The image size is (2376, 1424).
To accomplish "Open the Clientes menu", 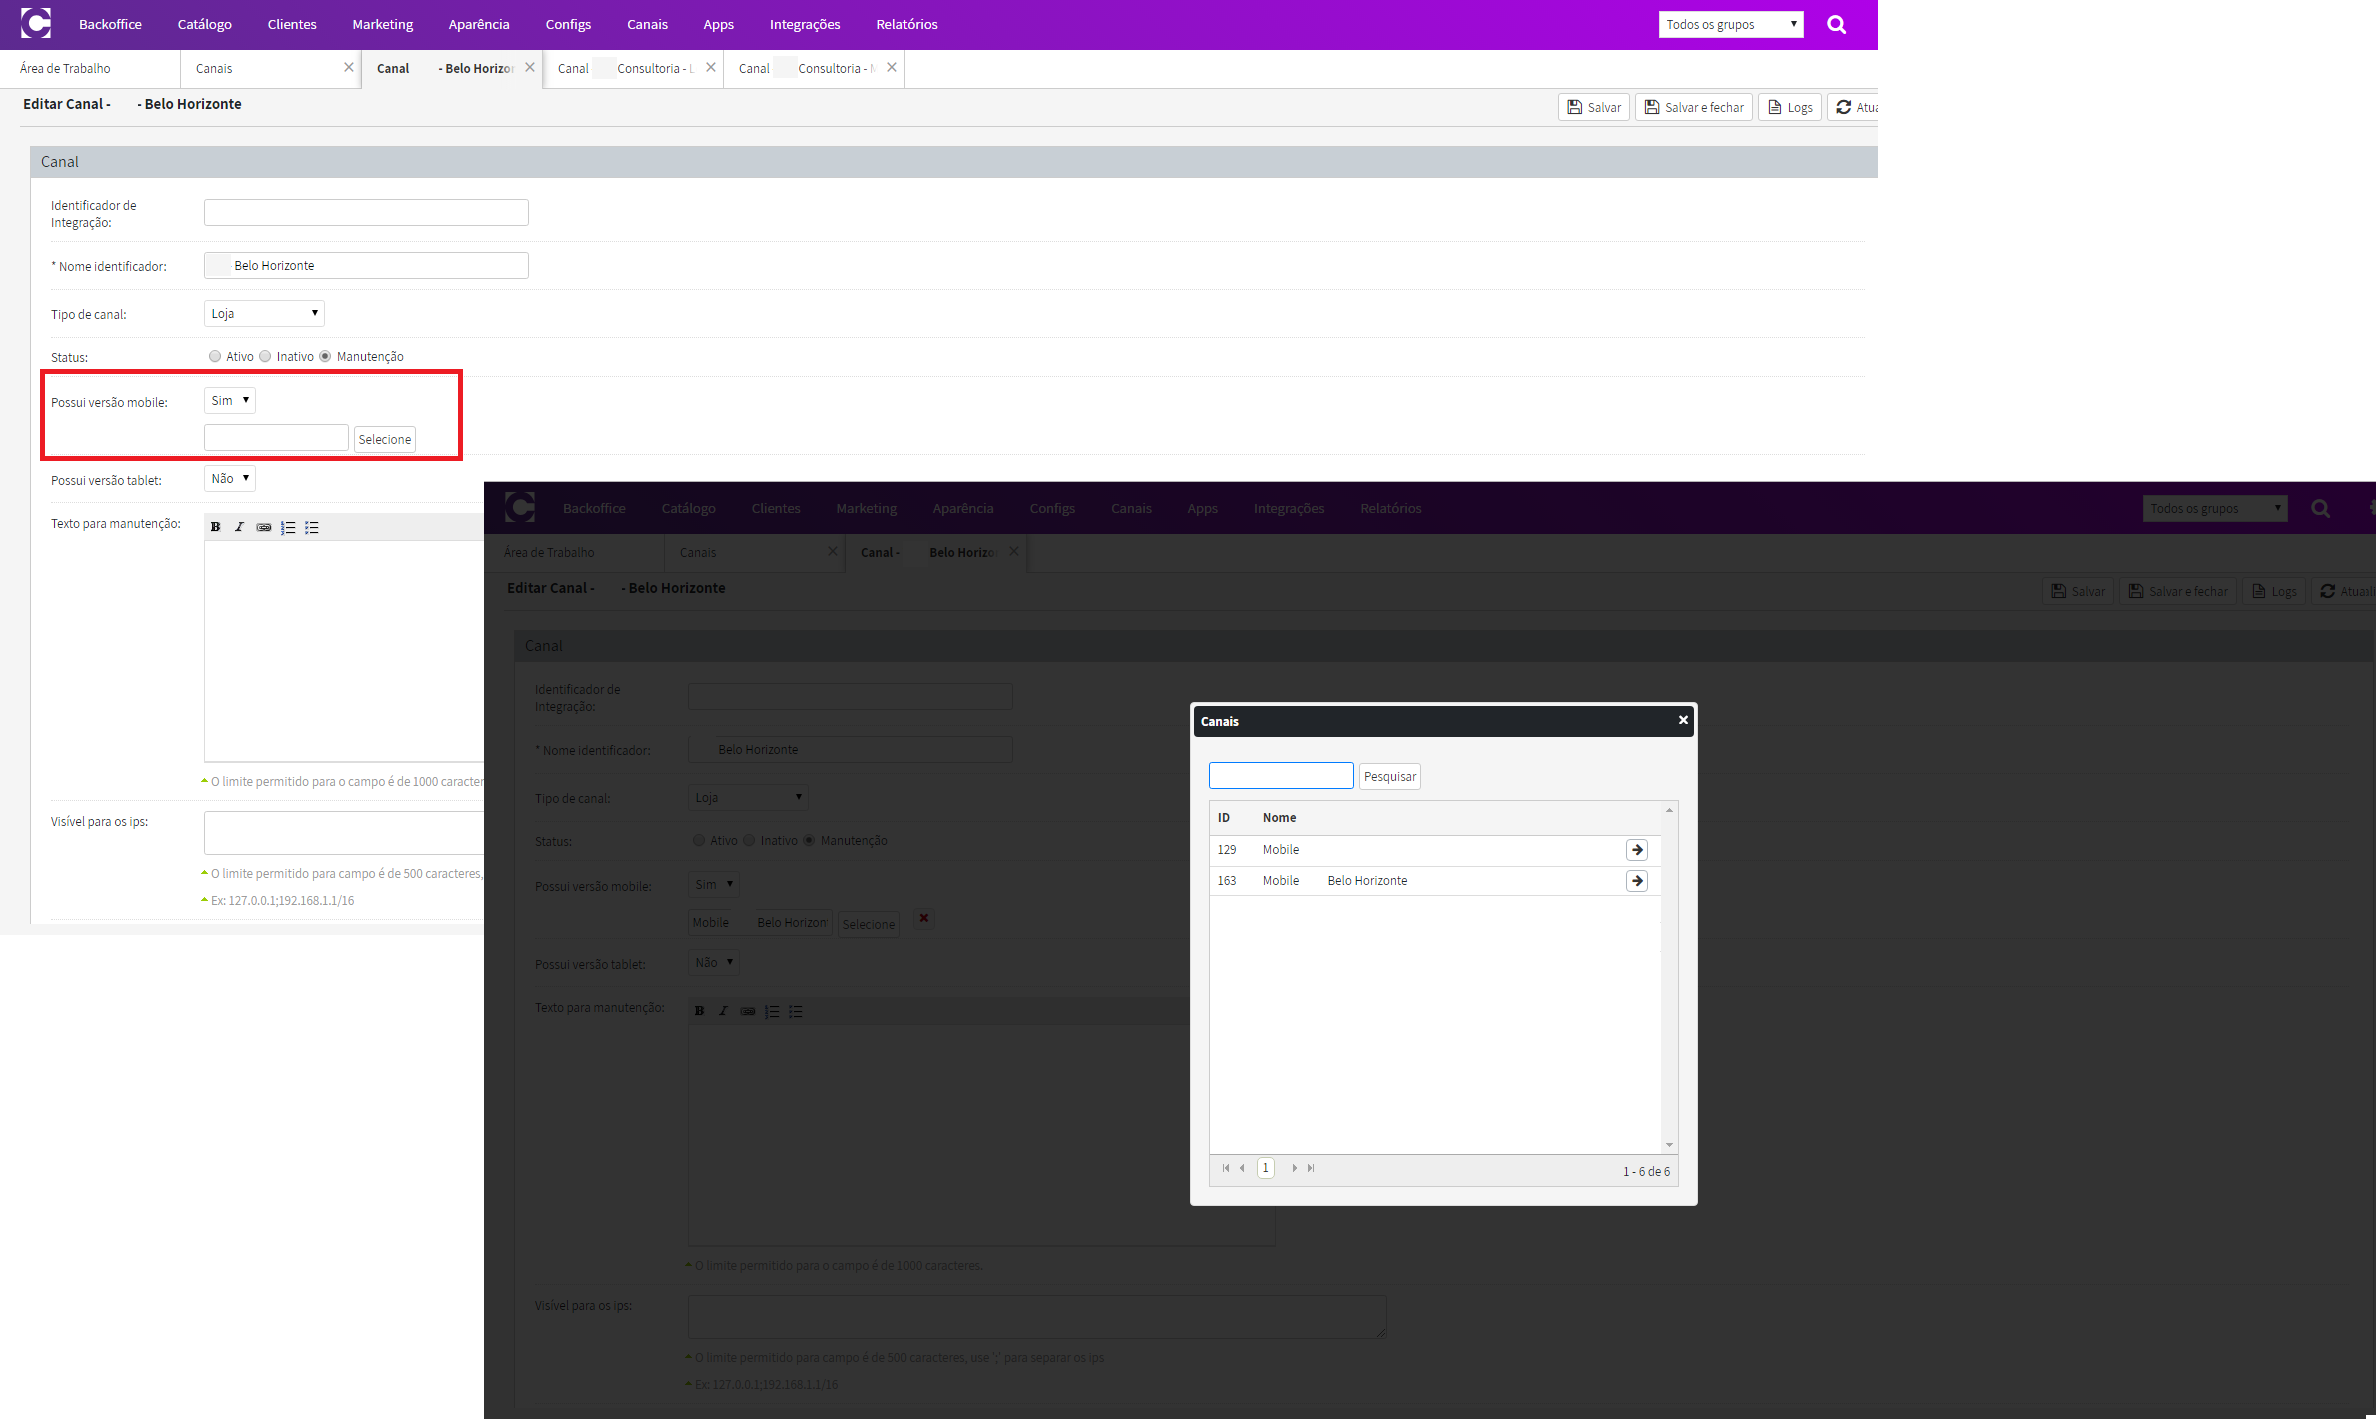I will click(x=292, y=24).
